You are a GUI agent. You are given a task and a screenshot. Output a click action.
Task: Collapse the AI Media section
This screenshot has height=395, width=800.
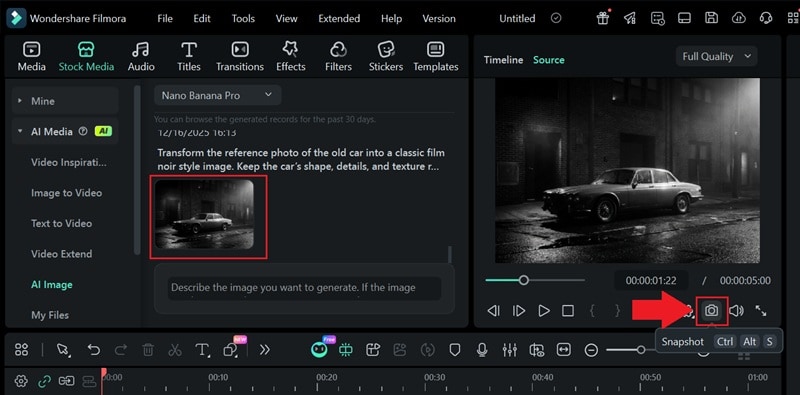tap(20, 131)
